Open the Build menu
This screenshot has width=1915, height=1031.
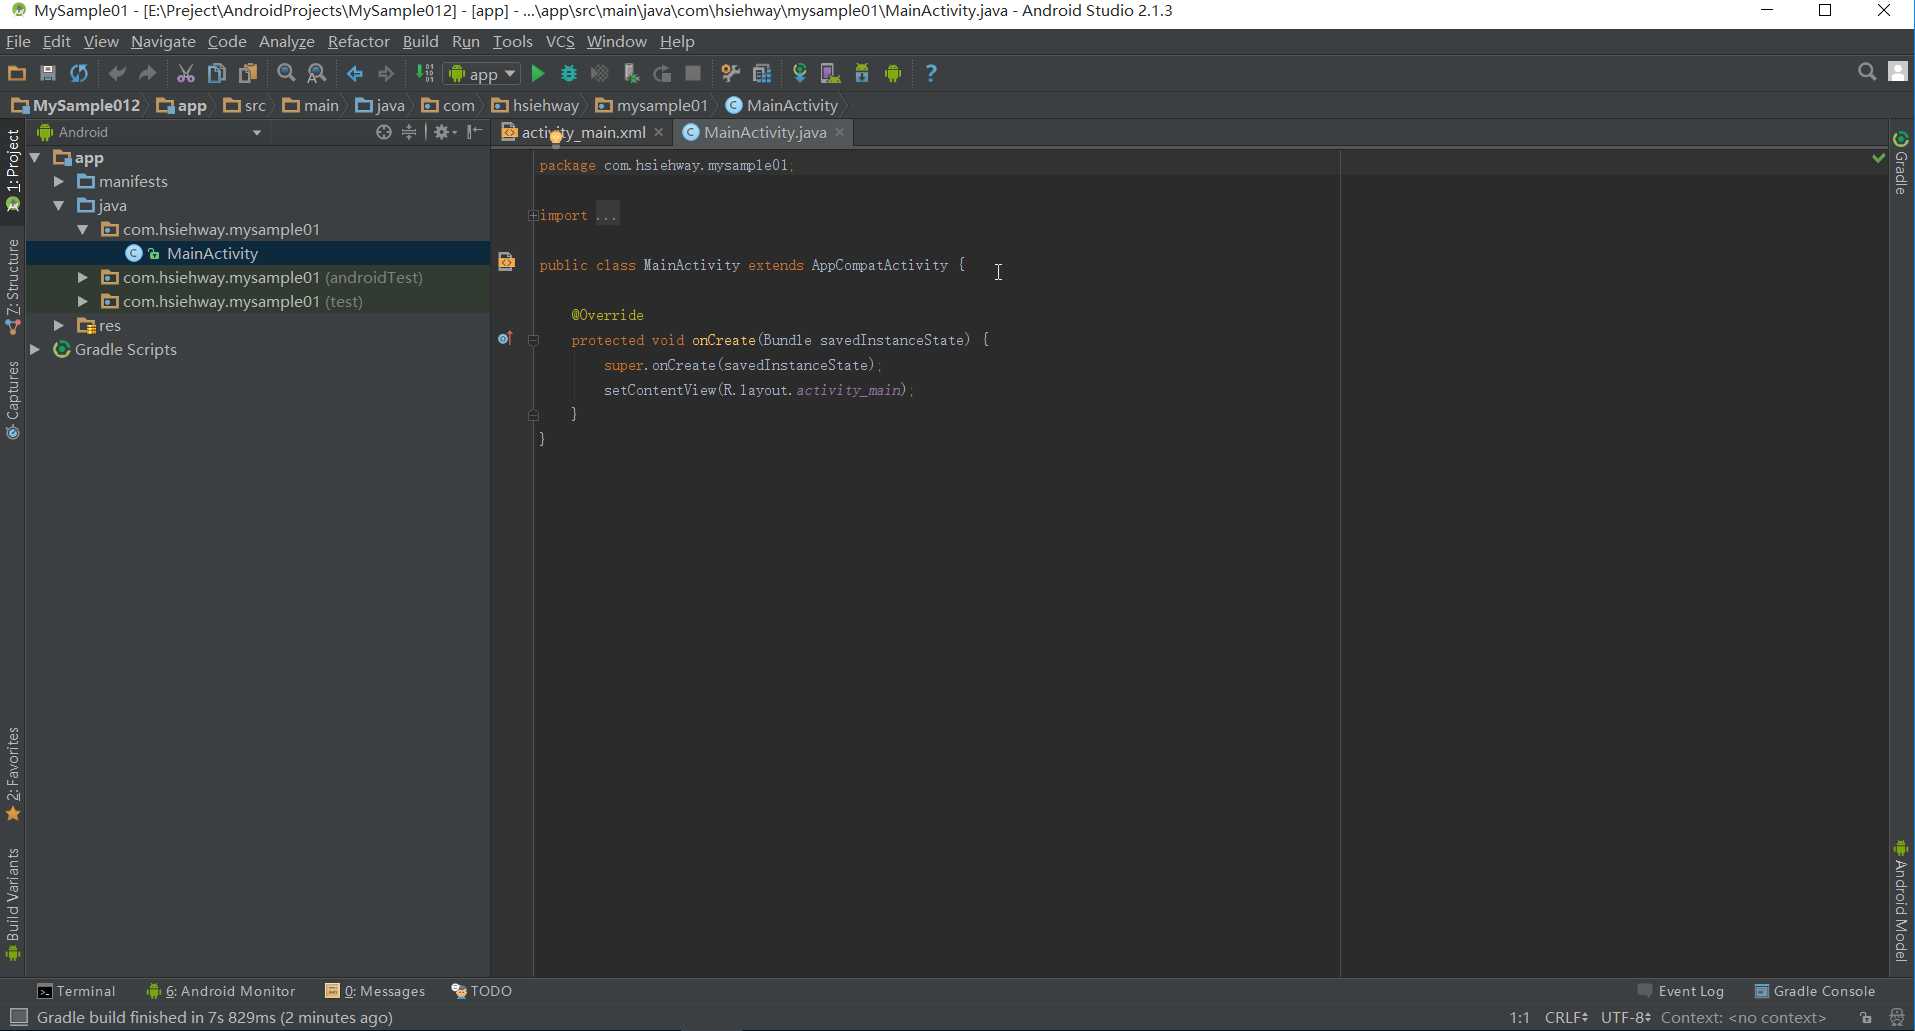tap(420, 41)
